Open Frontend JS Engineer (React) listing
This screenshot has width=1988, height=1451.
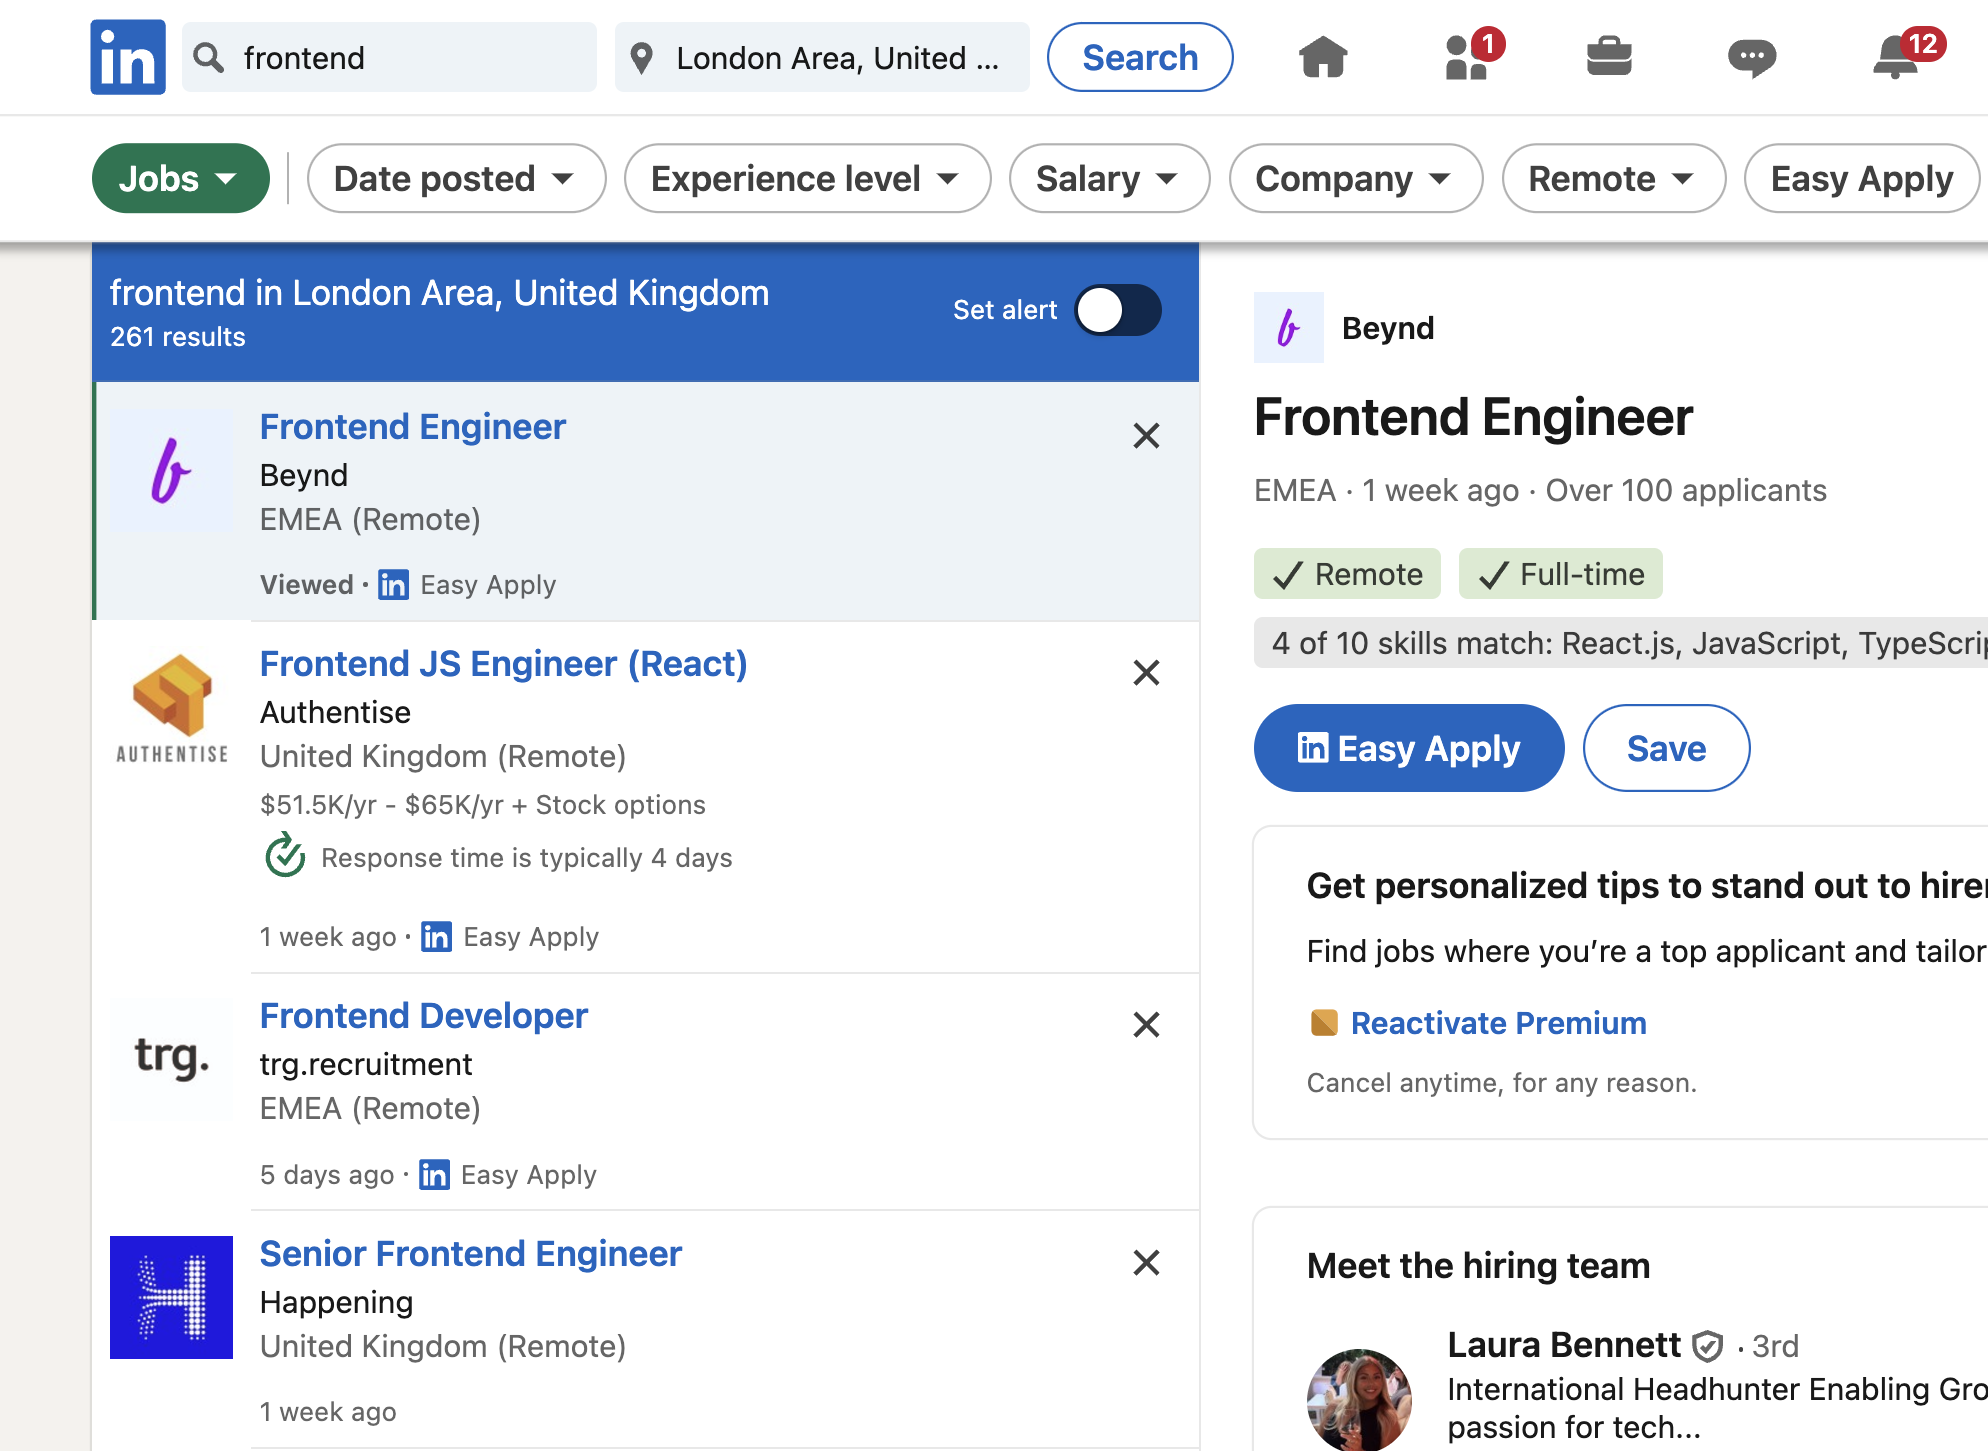[x=504, y=663]
